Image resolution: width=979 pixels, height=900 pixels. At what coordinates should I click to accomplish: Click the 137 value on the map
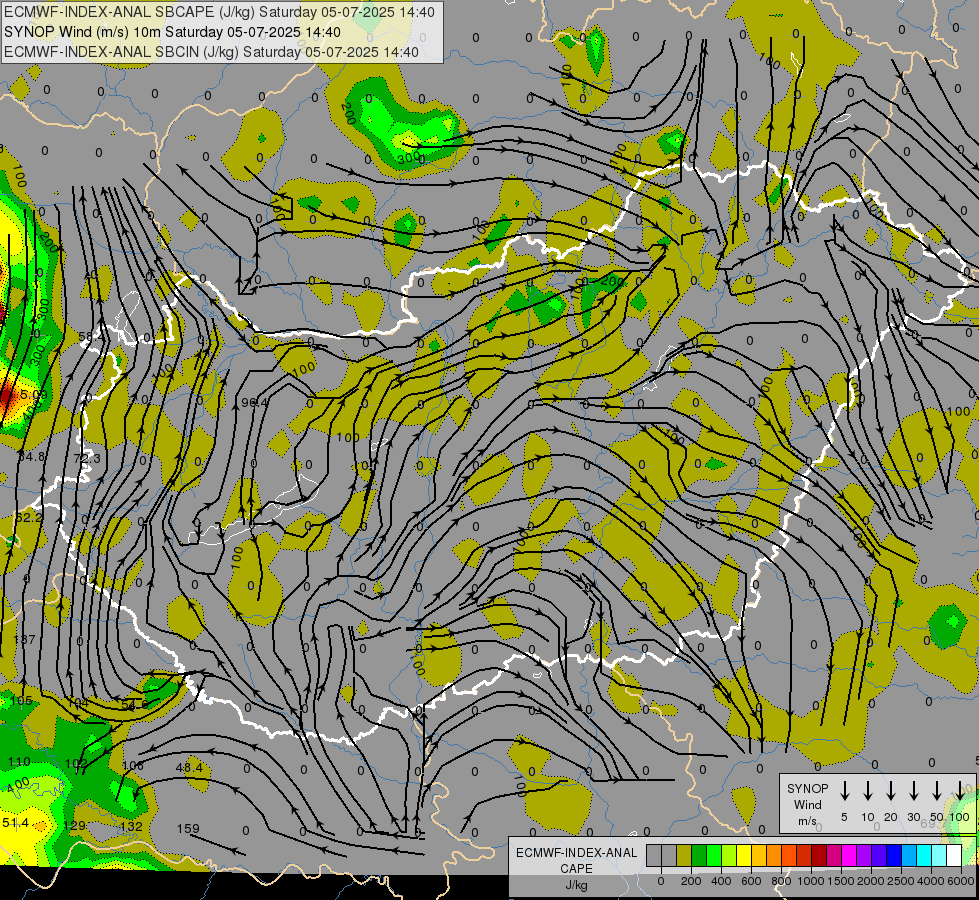(x=24, y=640)
